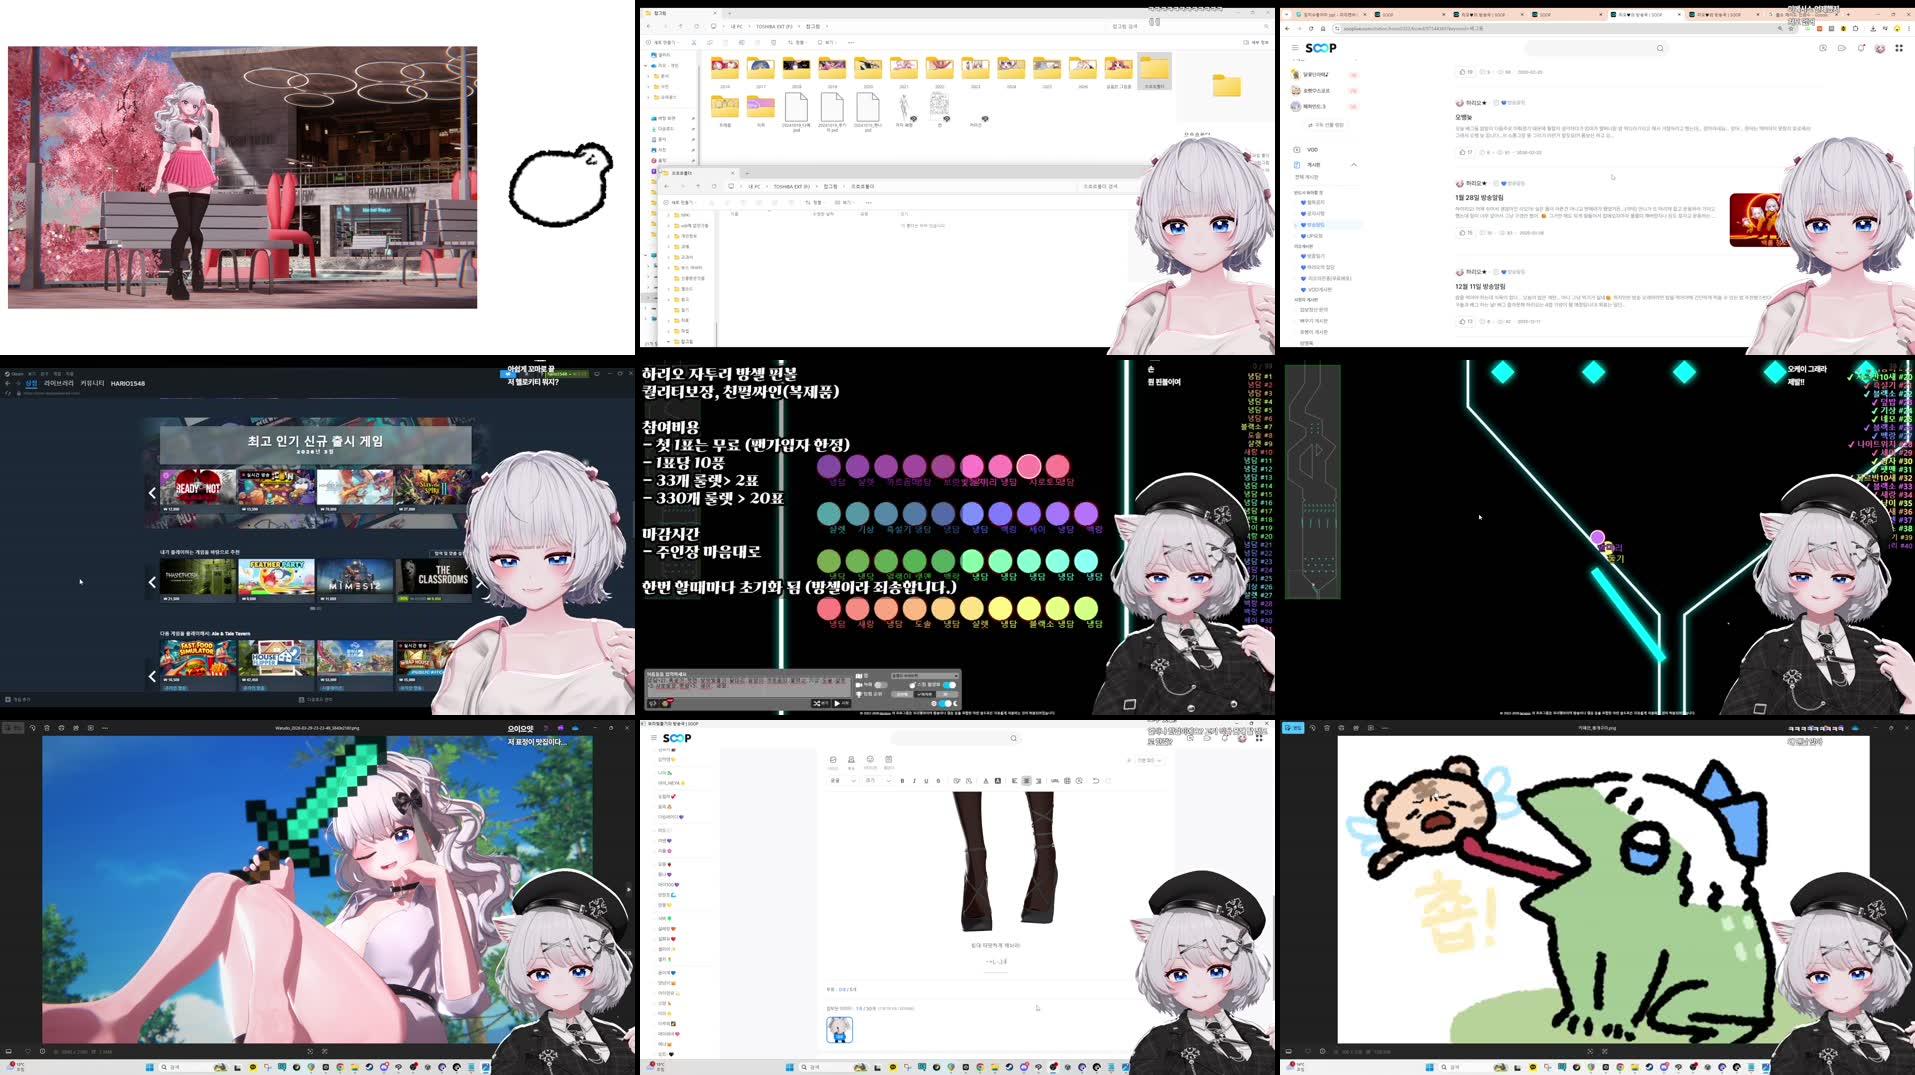
Task: Open the insert URL link icon in the editor
Action: (1054, 781)
